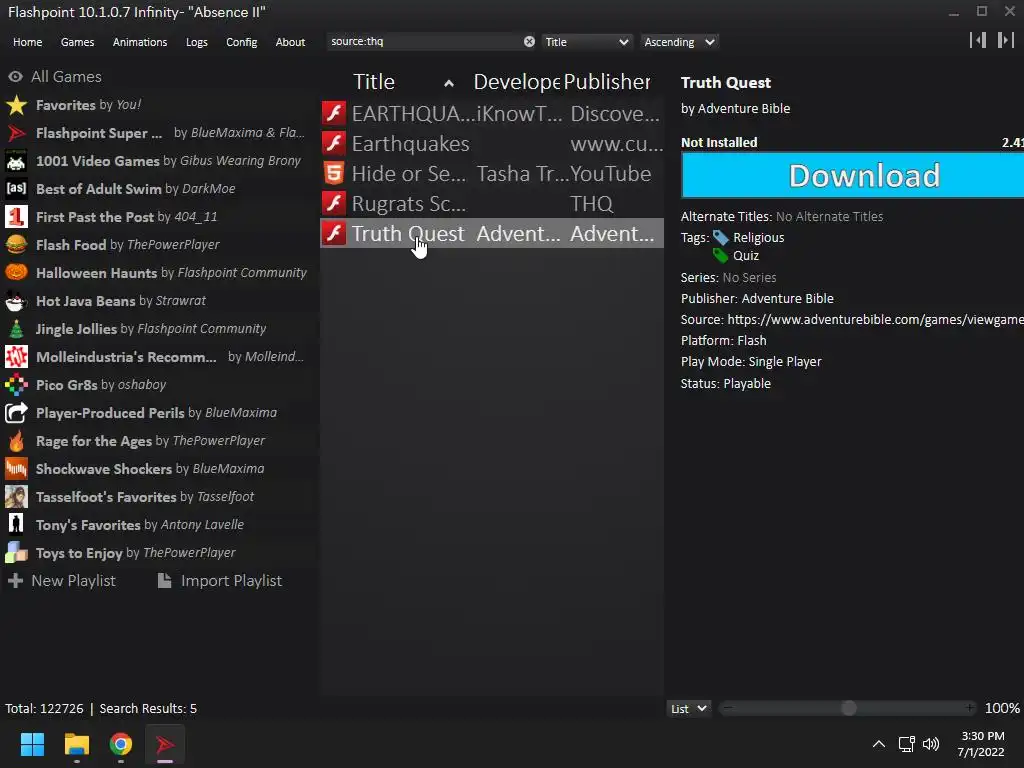Viewport: 1024px width, 768px height.
Task: Click the First Past the Post icon
Action: (16, 217)
